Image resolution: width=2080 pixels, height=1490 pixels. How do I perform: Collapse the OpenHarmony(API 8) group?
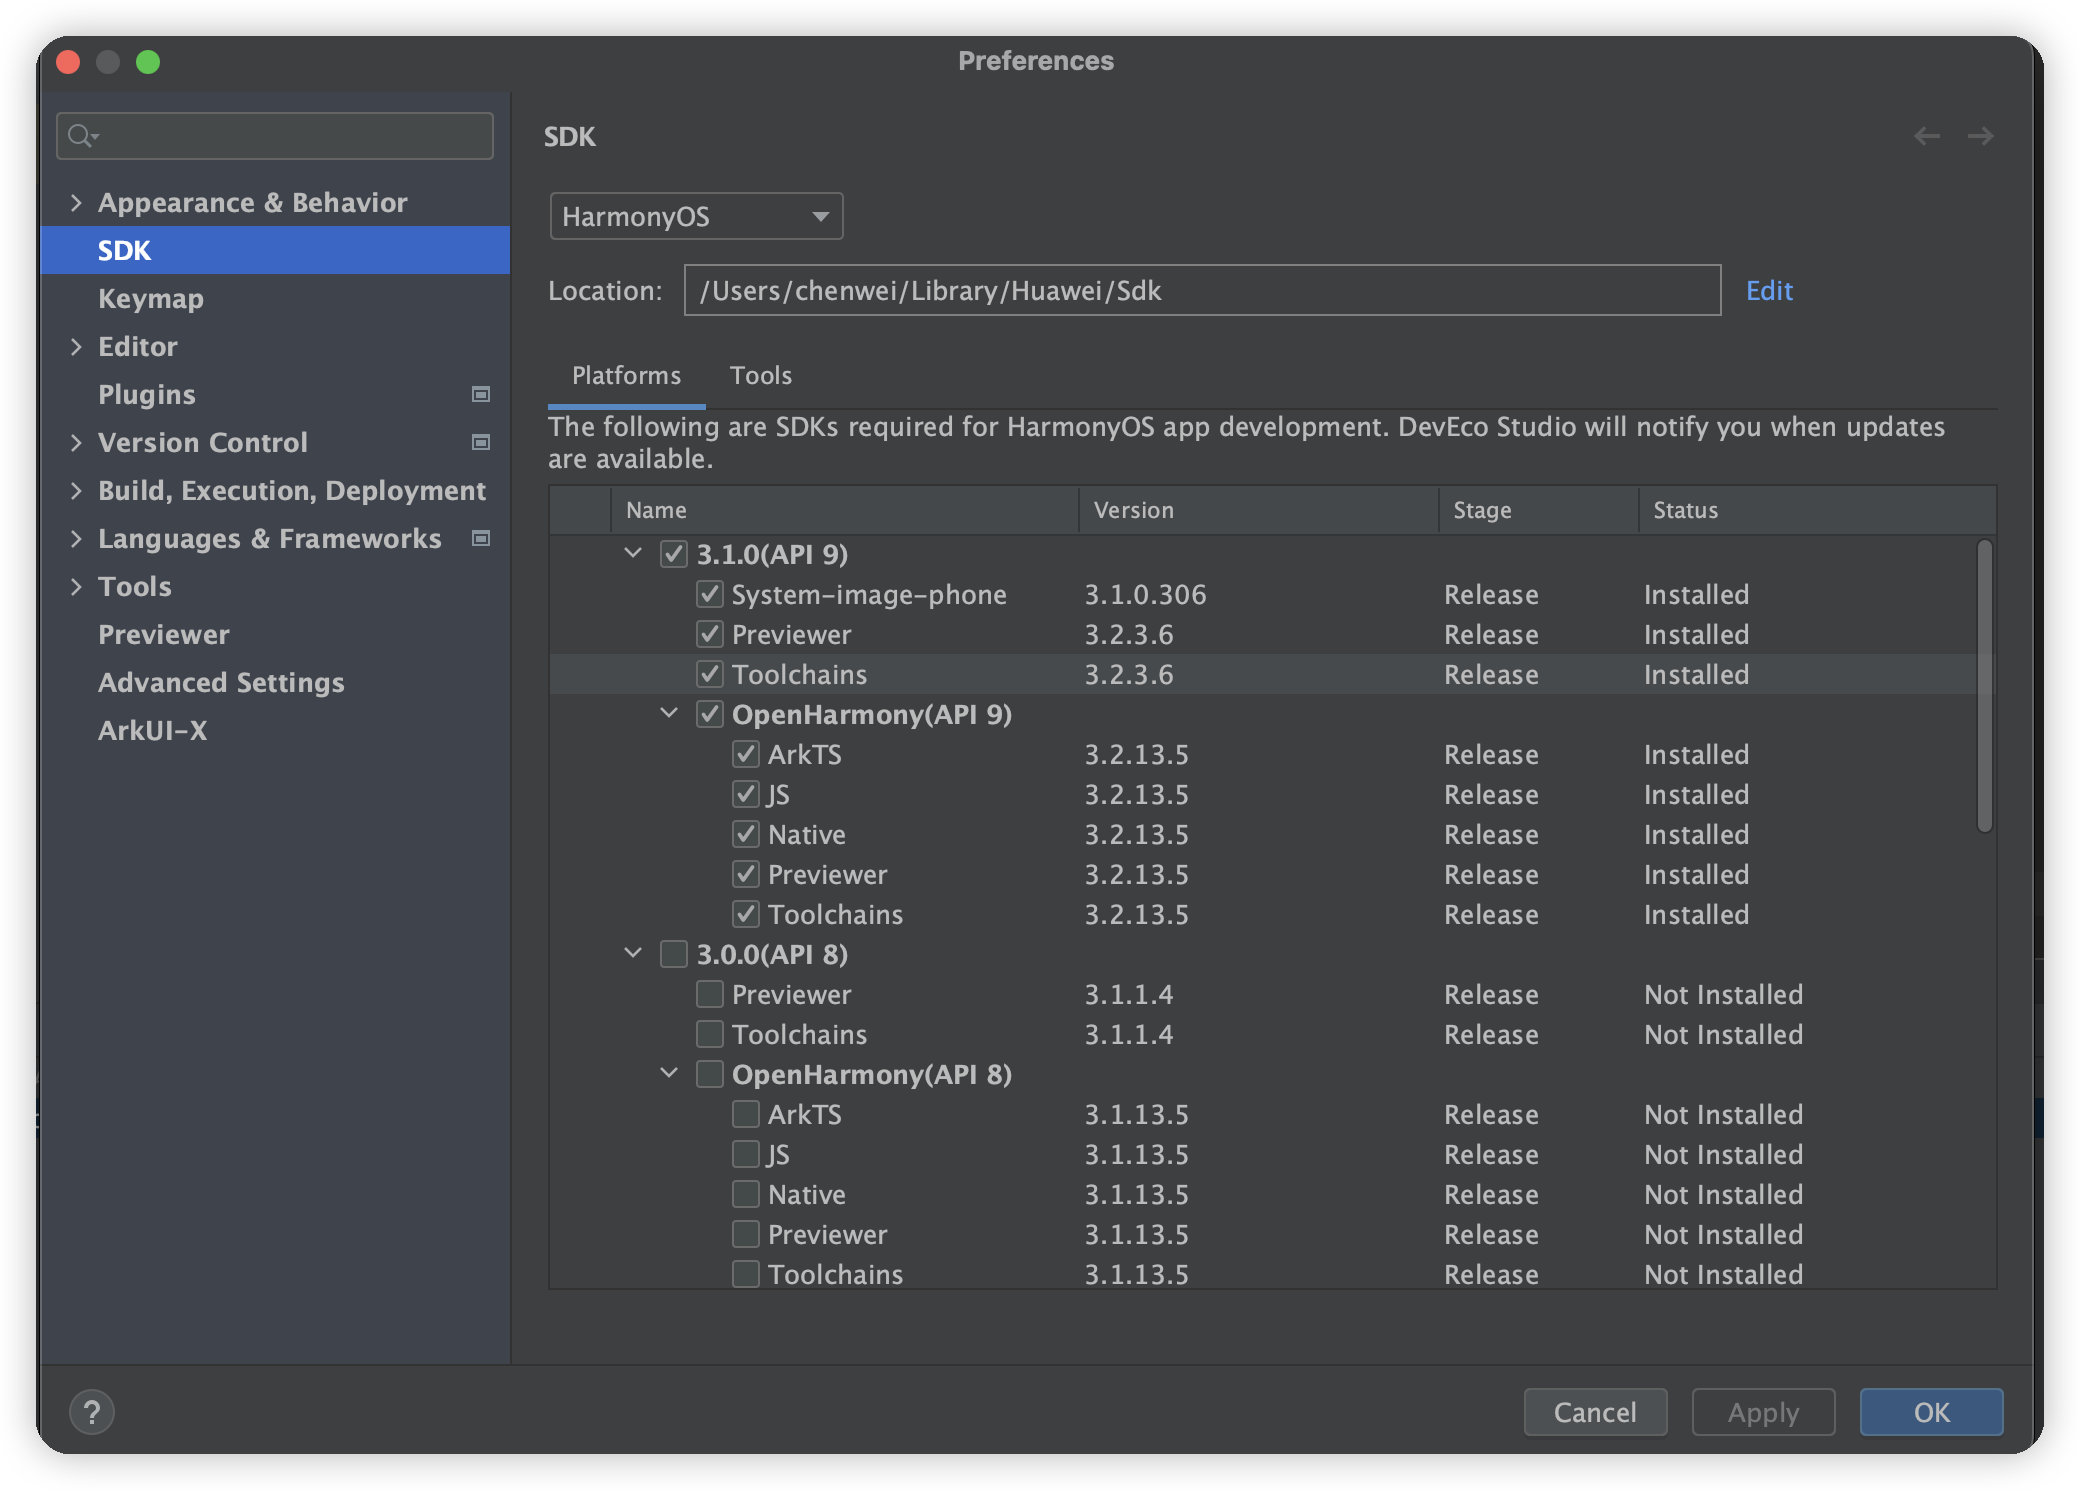(669, 1073)
